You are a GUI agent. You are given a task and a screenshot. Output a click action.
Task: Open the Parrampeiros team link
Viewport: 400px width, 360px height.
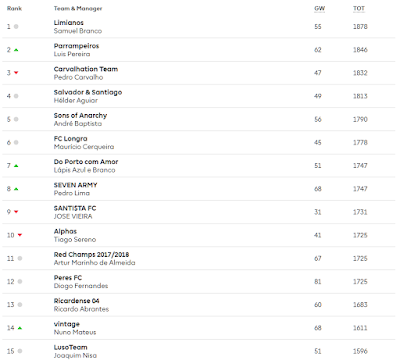tap(76, 46)
